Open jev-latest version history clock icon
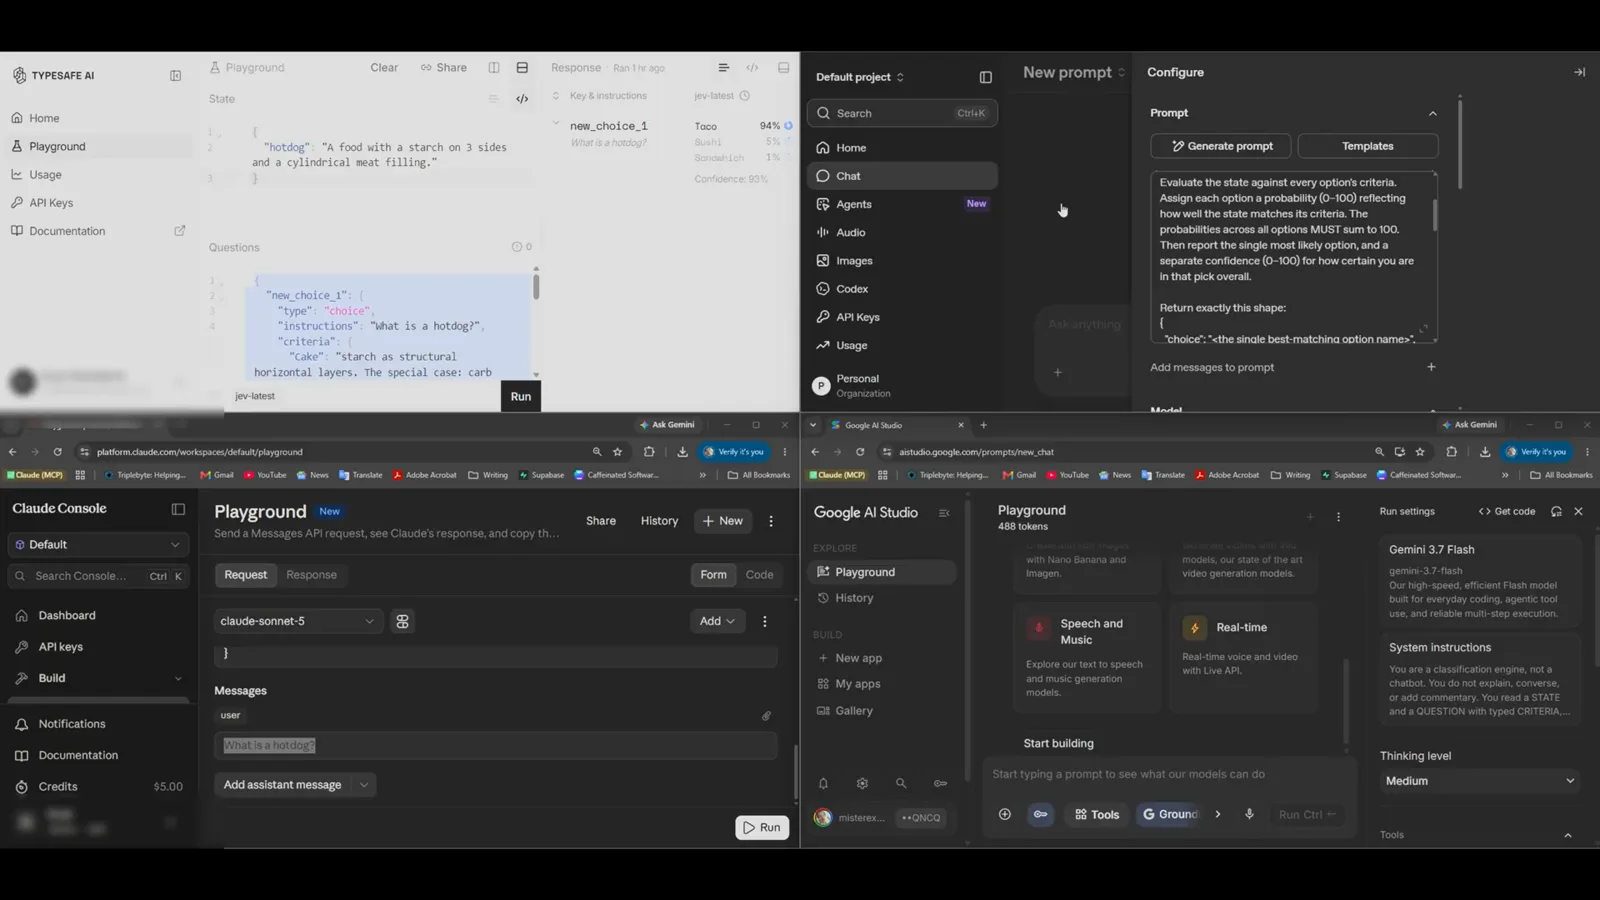This screenshot has height=900, width=1600. (x=745, y=96)
